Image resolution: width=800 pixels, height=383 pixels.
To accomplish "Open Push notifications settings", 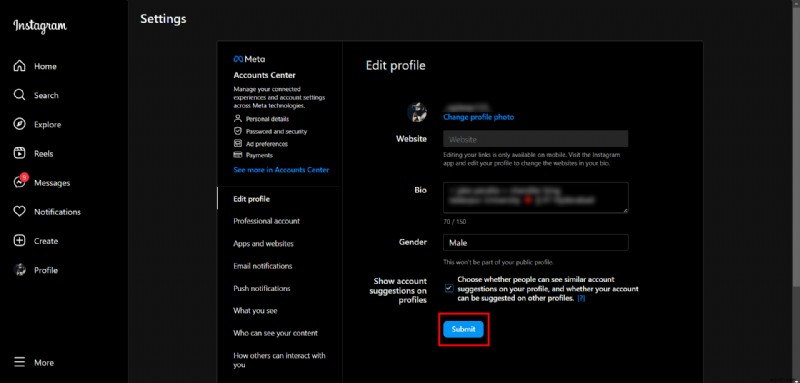I will click(x=262, y=289).
